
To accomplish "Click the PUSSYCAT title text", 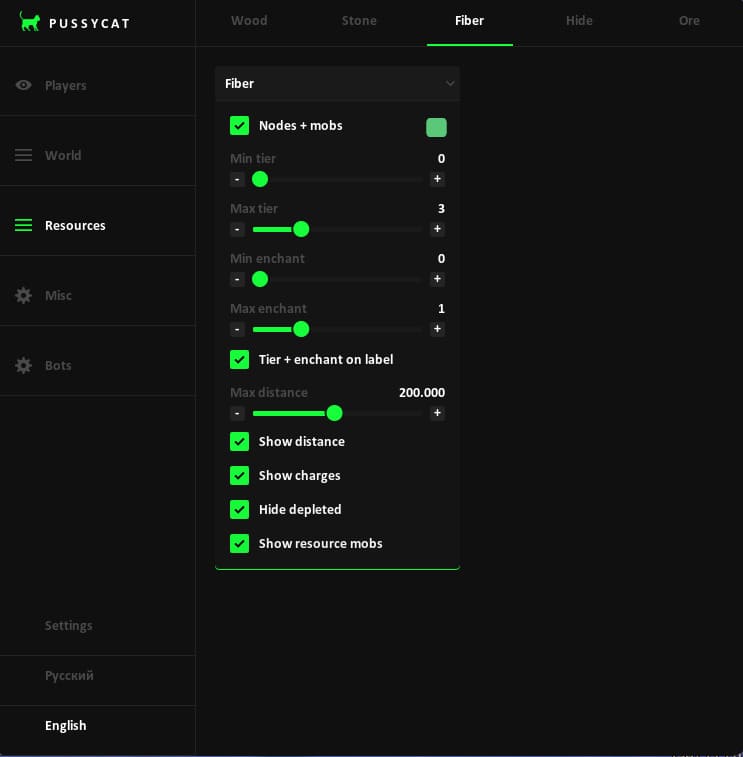I will click(x=89, y=24).
